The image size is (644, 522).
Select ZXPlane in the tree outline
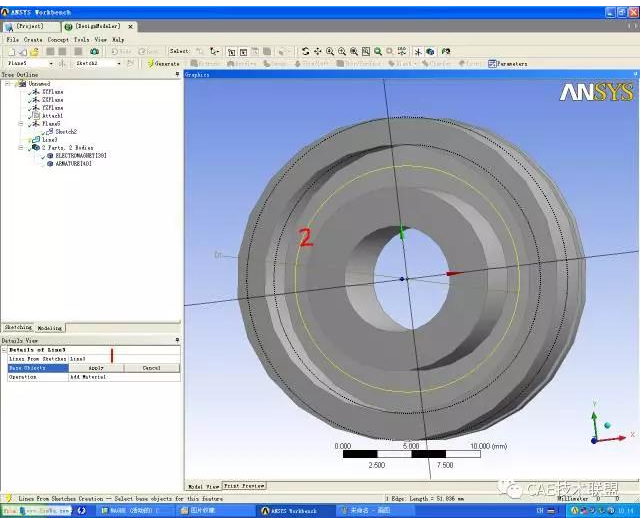tap(52, 99)
